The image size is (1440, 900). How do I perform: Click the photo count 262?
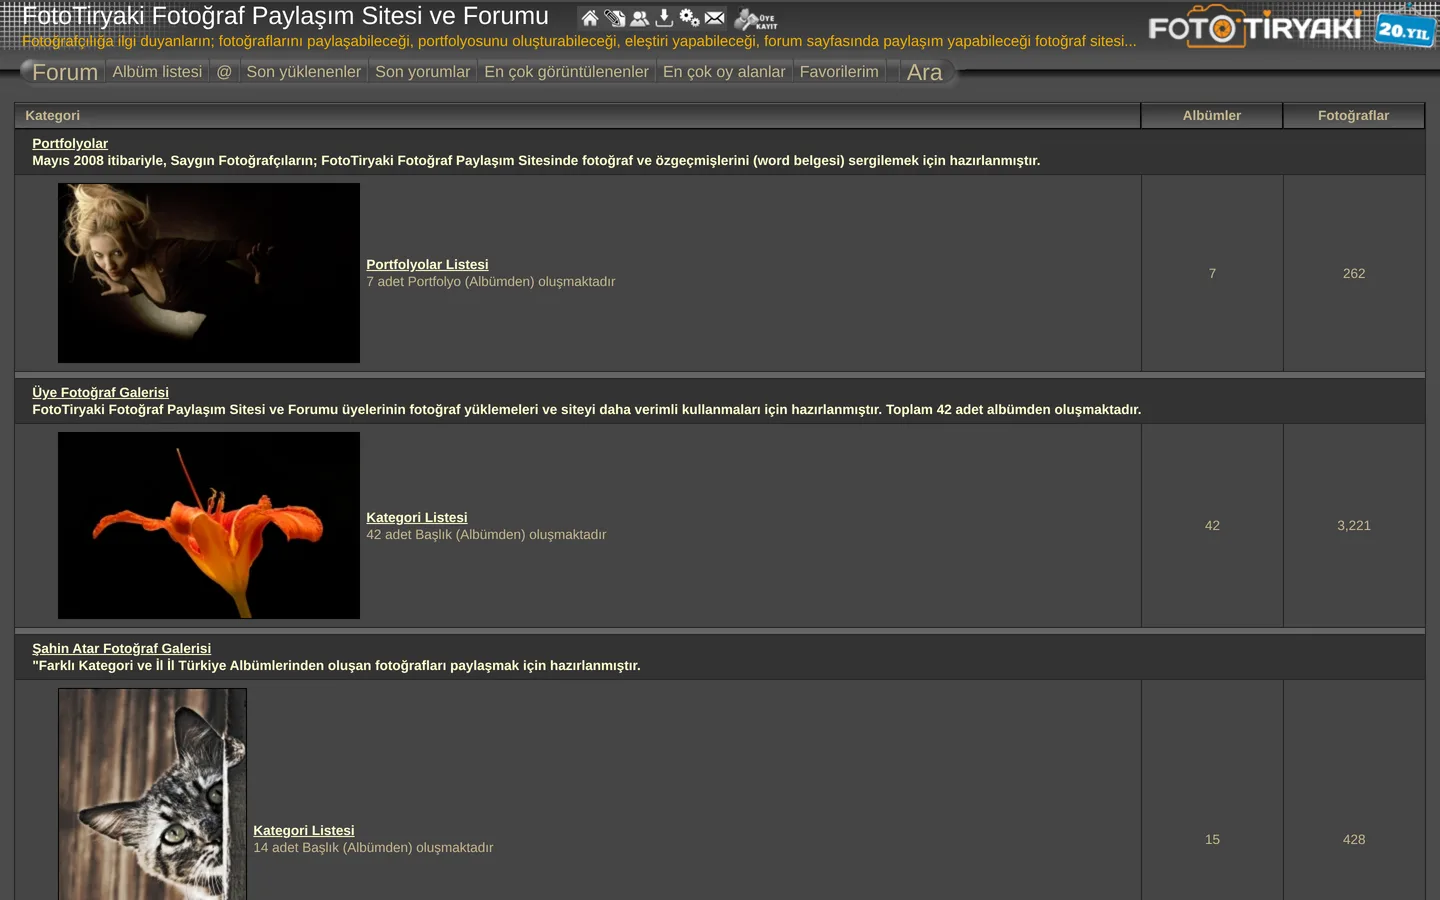[1354, 273]
